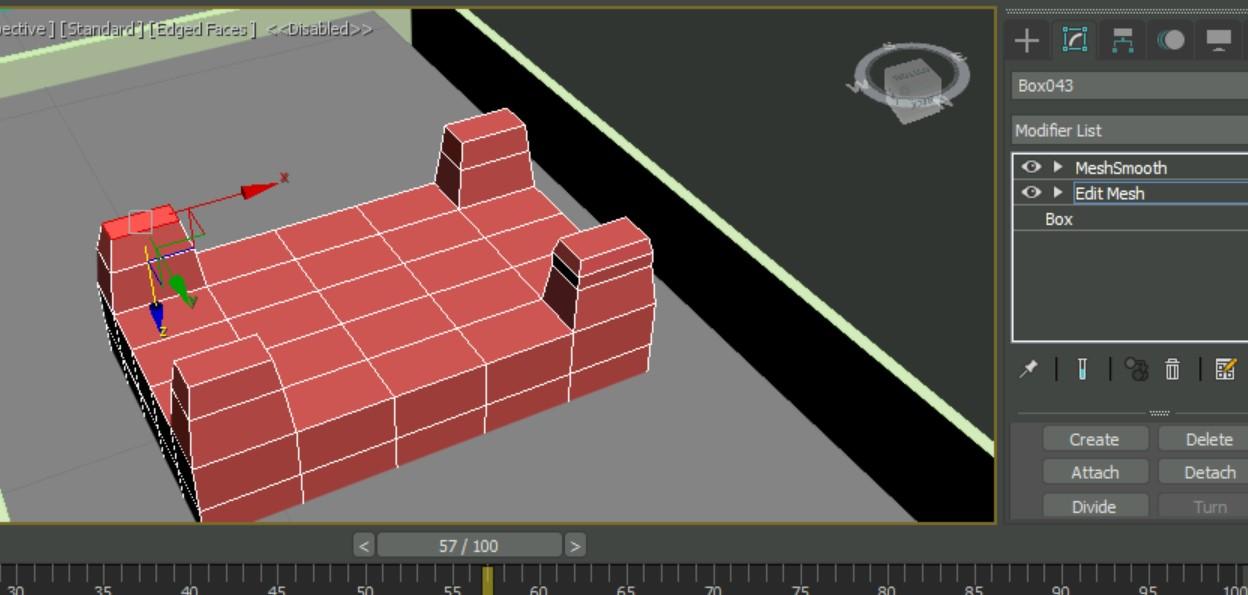Click the red X axis arrow of gizmo
Viewport: 1248px width, 595px height.
tap(261, 189)
